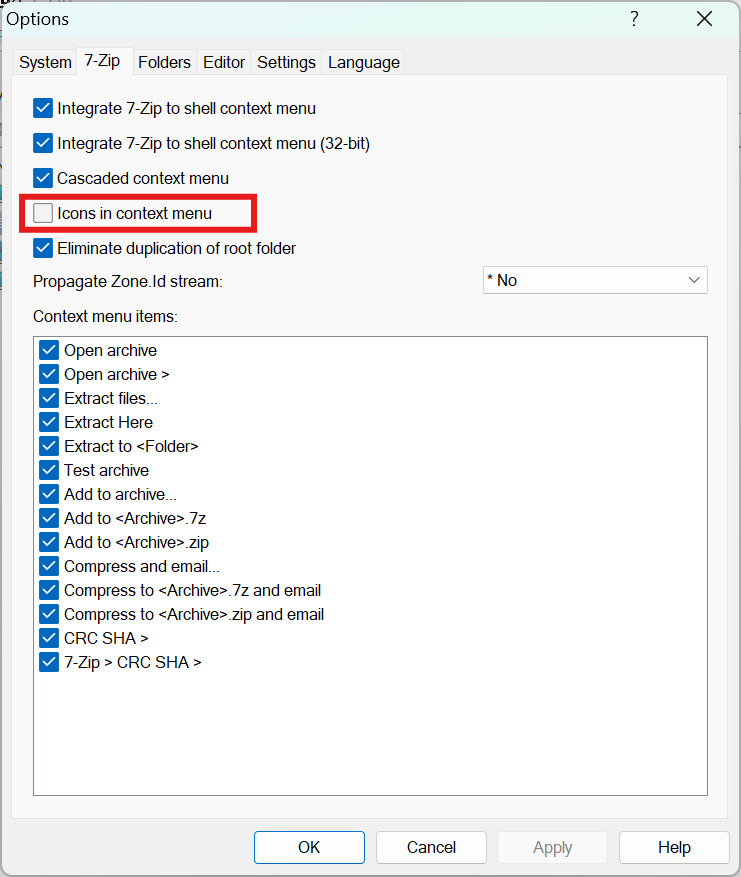The image size is (741, 877).
Task: Toggle Add to <Archive>.7z item
Action: tap(49, 518)
